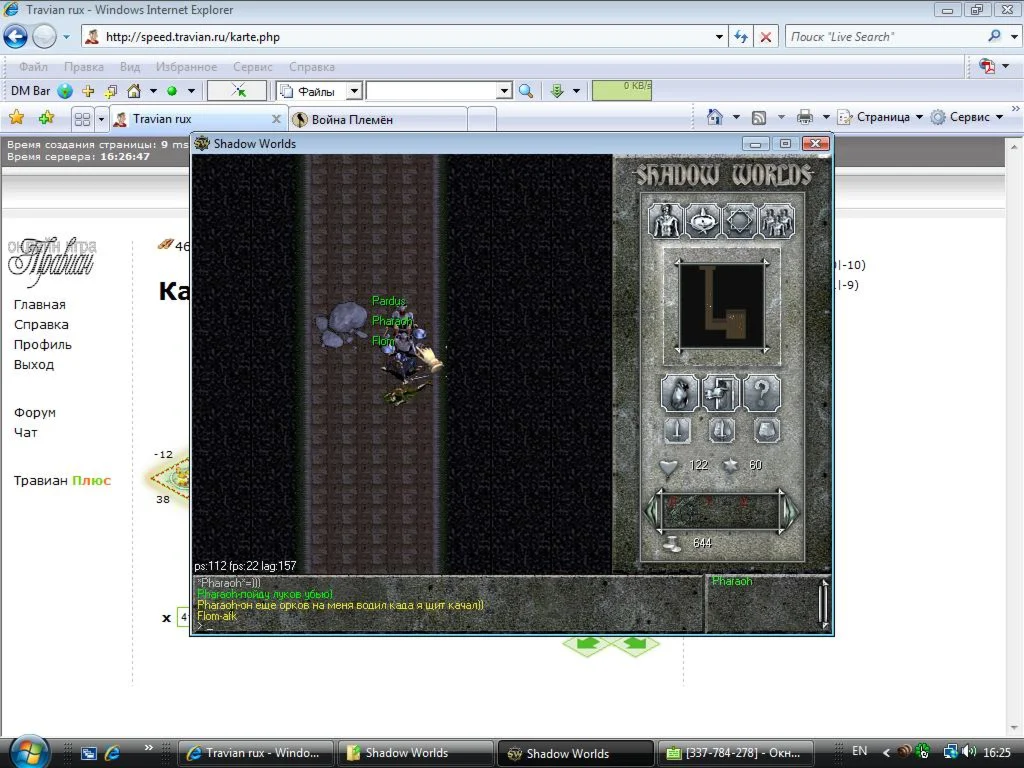The image size is (1024, 768).
Task: Open the party members icon
Action: tap(778, 220)
